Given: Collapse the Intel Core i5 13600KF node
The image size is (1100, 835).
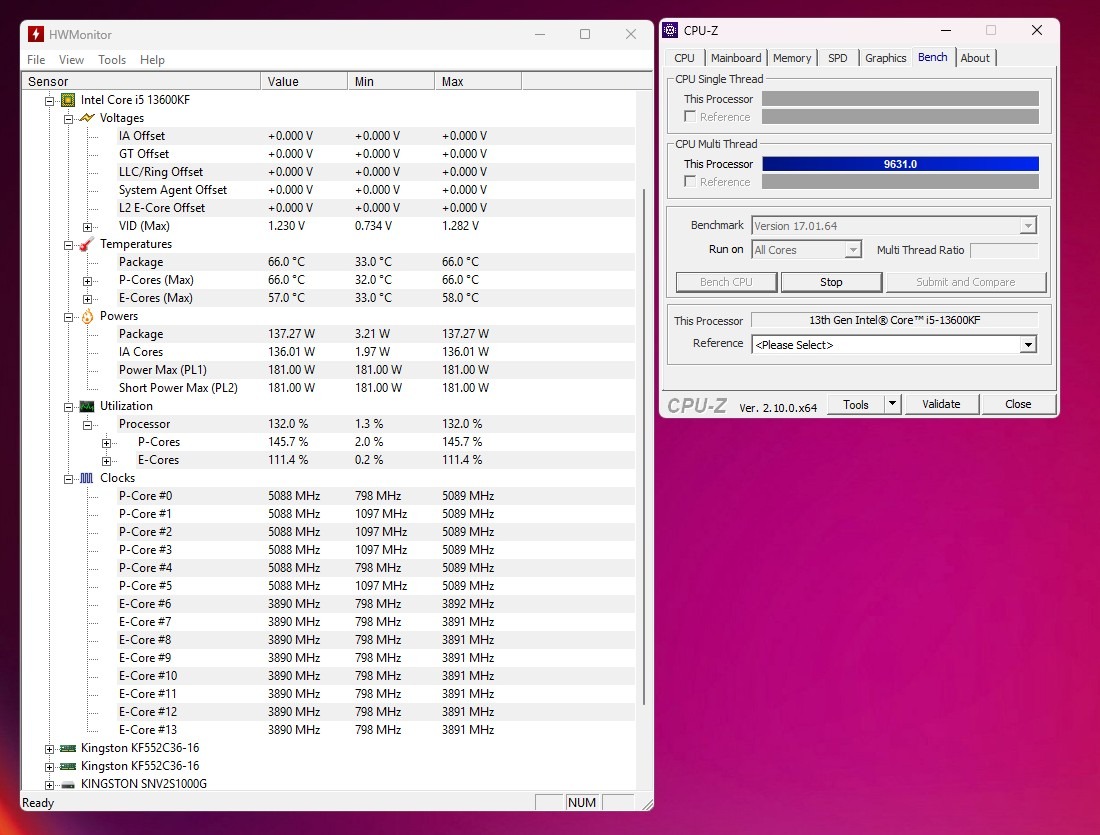Looking at the screenshot, I should (x=50, y=101).
